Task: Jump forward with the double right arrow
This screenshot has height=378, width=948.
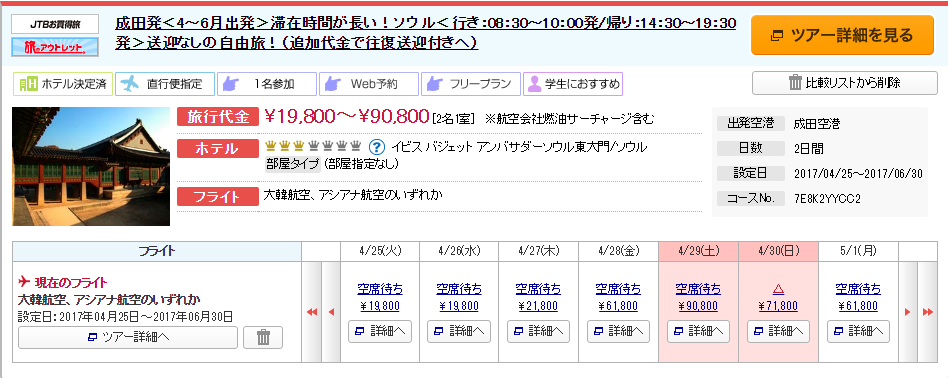Action: click(x=927, y=312)
